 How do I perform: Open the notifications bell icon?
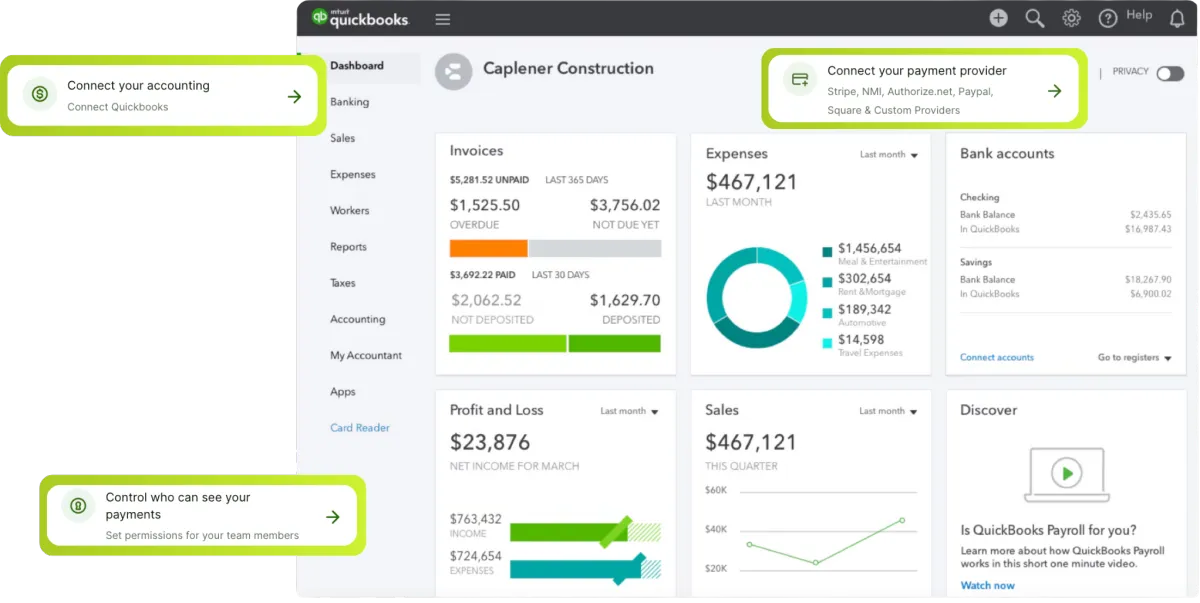click(x=1177, y=18)
